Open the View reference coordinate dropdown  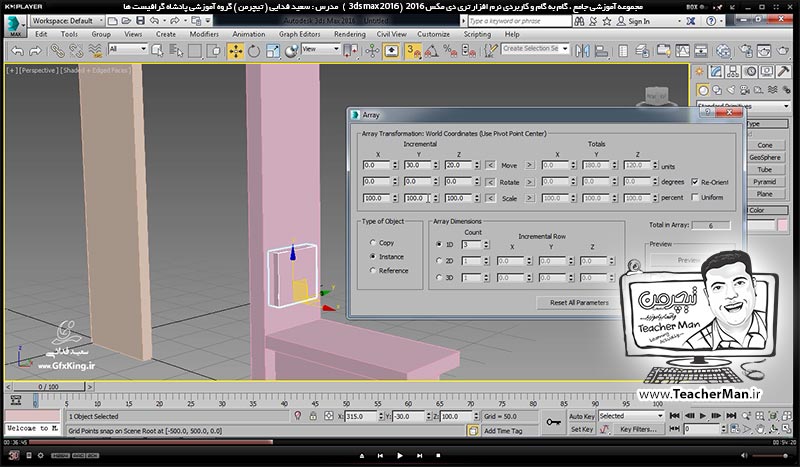click(x=320, y=49)
